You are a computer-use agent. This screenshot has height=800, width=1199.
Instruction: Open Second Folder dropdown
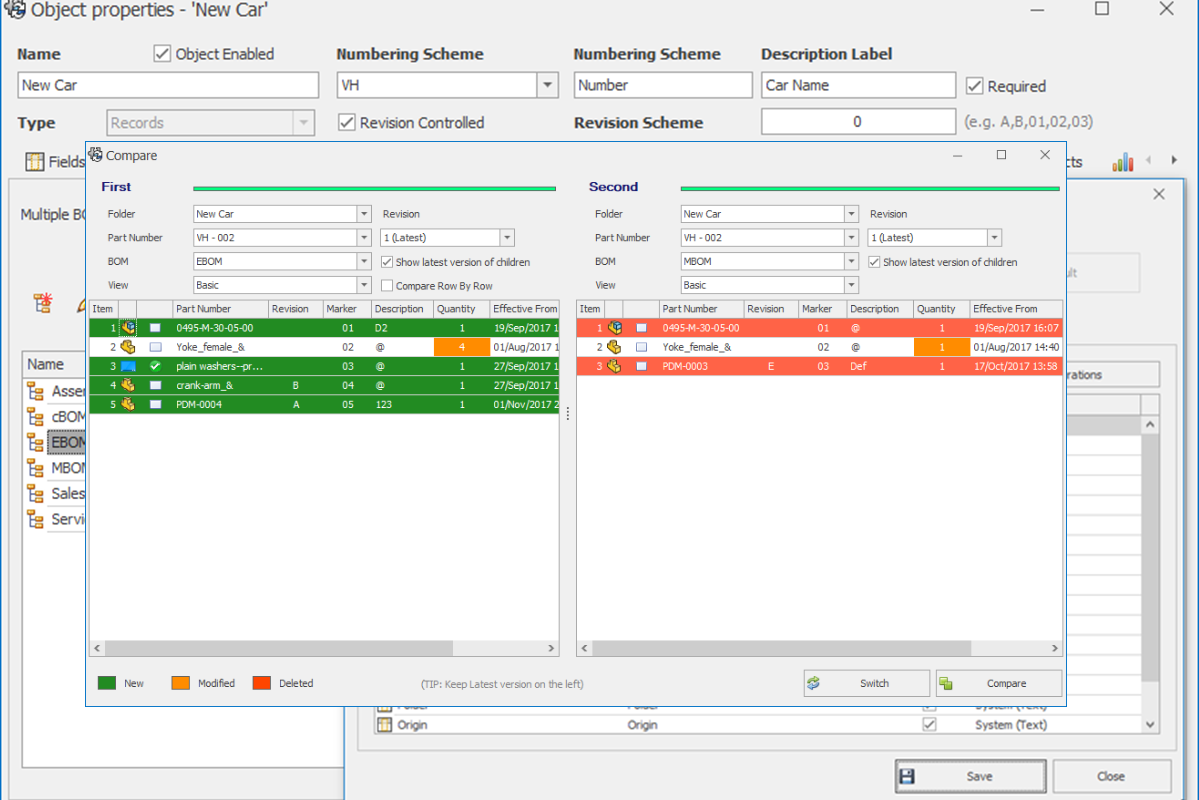[851, 214]
